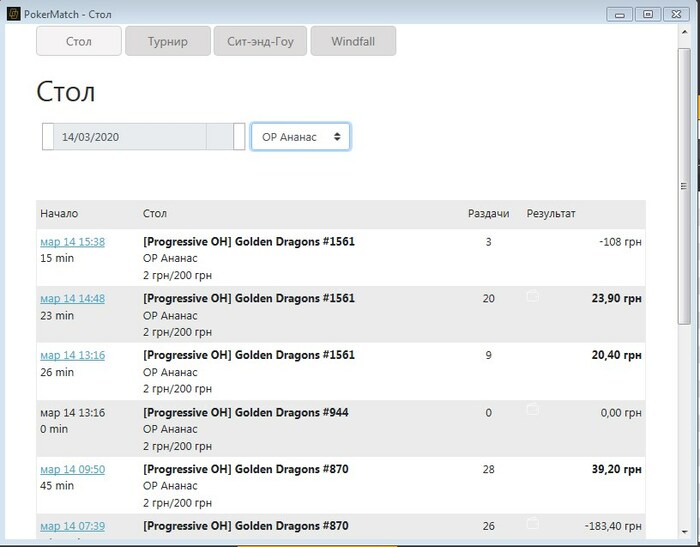The height and width of the screenshot is (547, 700).
Task: Click the Результат column header
Action: click(551, 213)
